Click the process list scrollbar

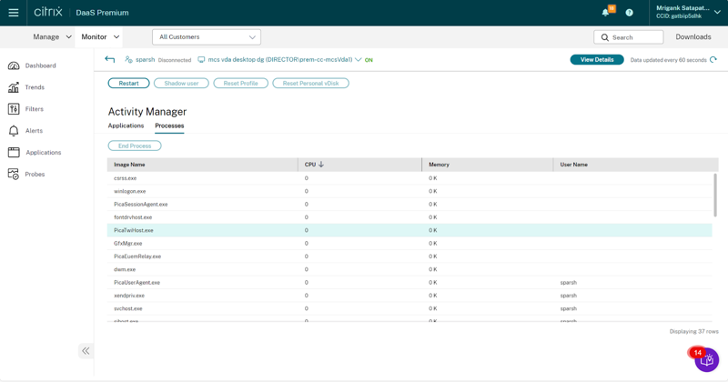(x=715, y=195)
